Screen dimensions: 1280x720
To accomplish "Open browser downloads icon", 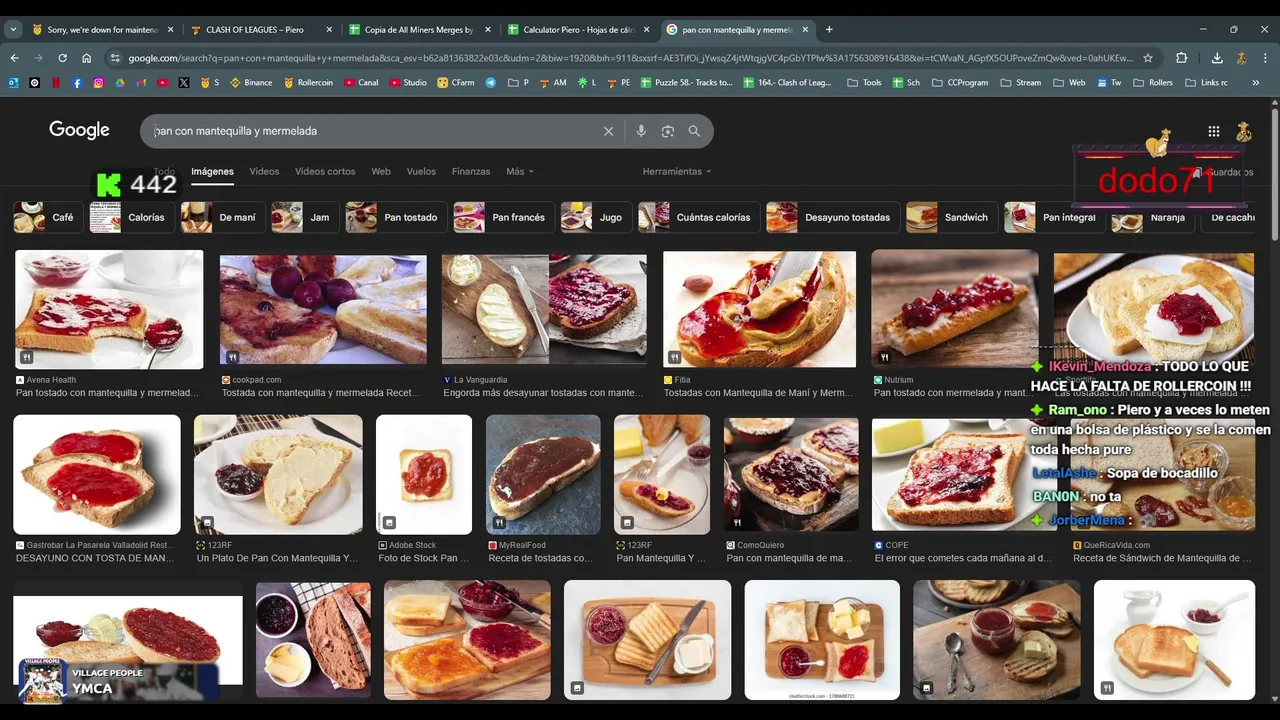I will click(x=1217, y=58).
